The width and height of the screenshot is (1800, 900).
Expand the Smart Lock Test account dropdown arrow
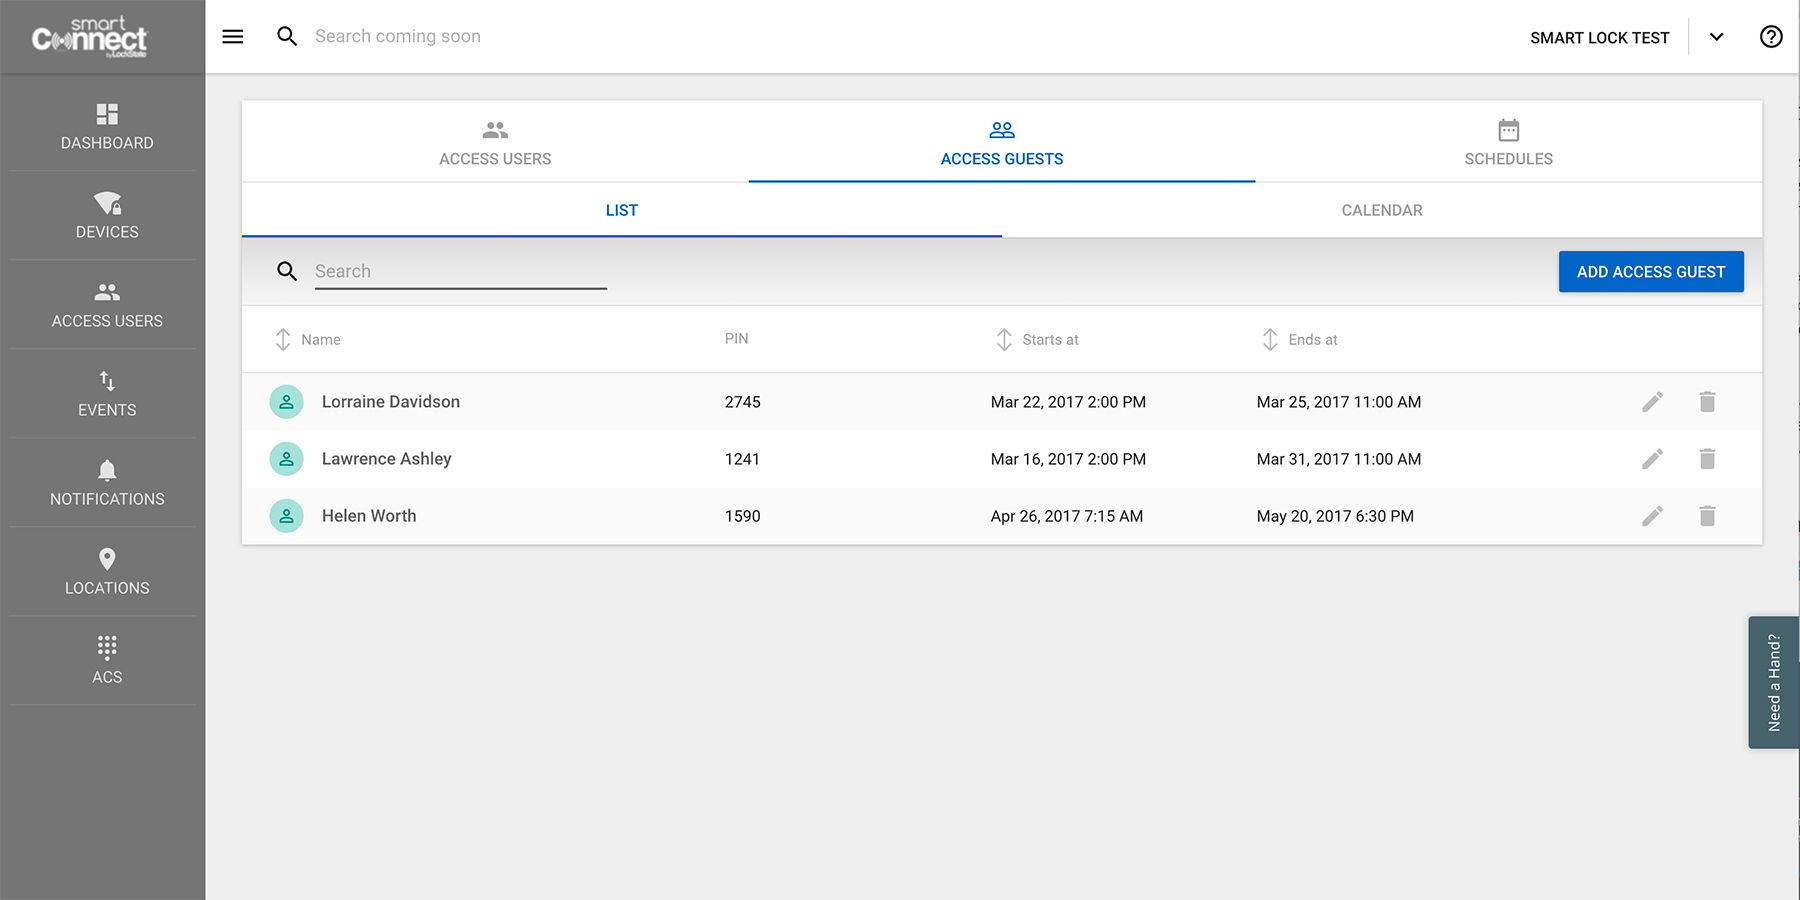1716,37
